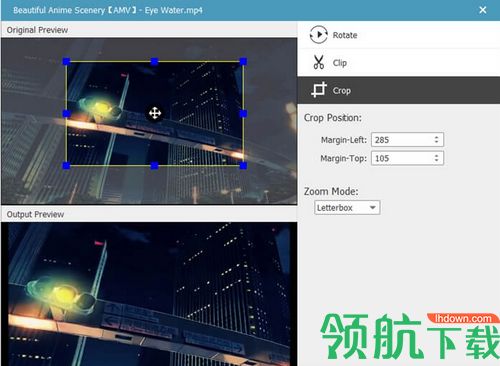Screen dimensions: 500x366
Task: Click the Original Preview heading
Action: click(37, 30)
